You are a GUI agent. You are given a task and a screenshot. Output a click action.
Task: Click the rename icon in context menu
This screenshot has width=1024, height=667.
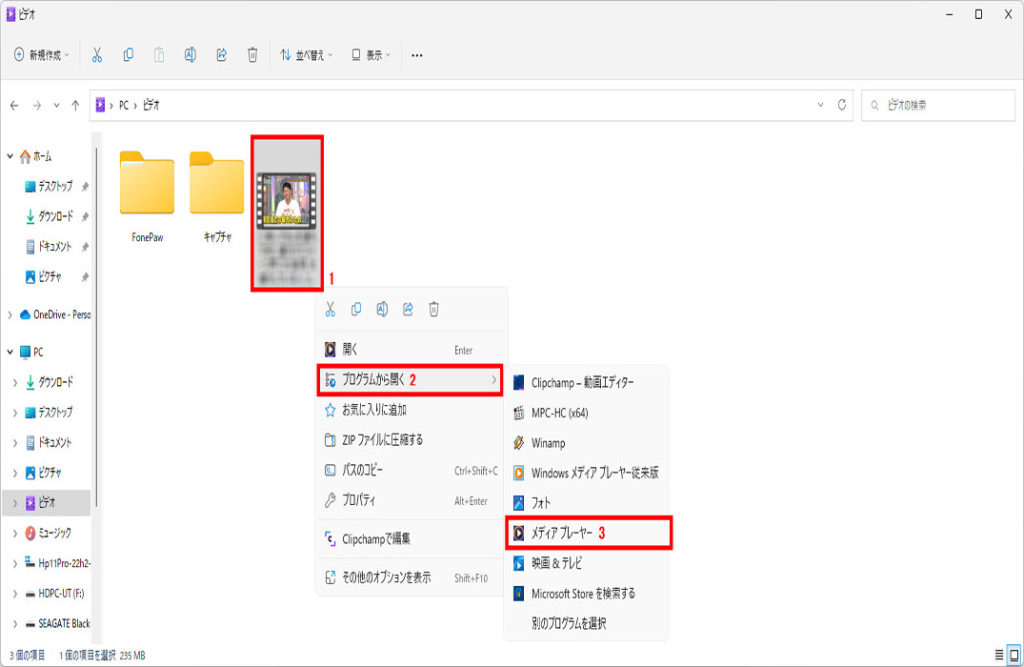tap(382, 310)
